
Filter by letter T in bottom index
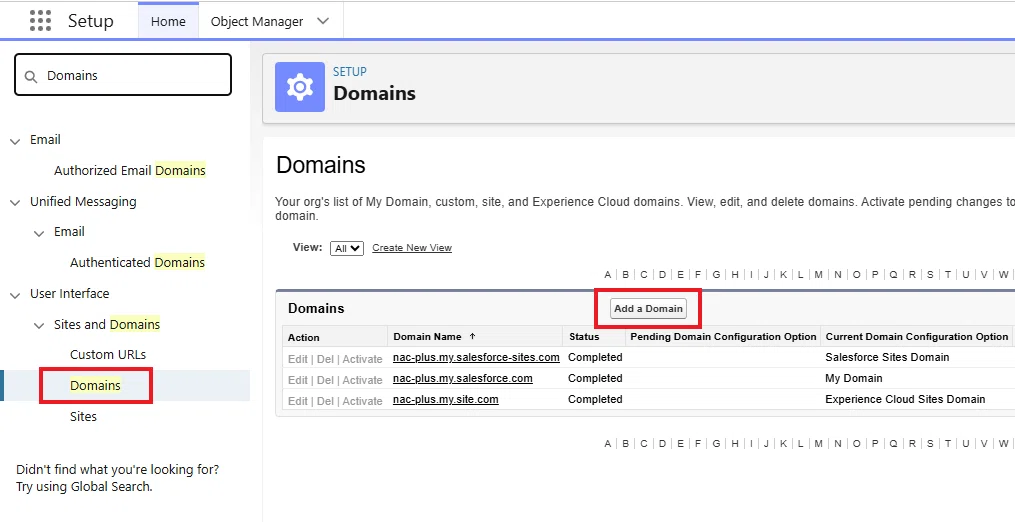[x=948, y=444]
